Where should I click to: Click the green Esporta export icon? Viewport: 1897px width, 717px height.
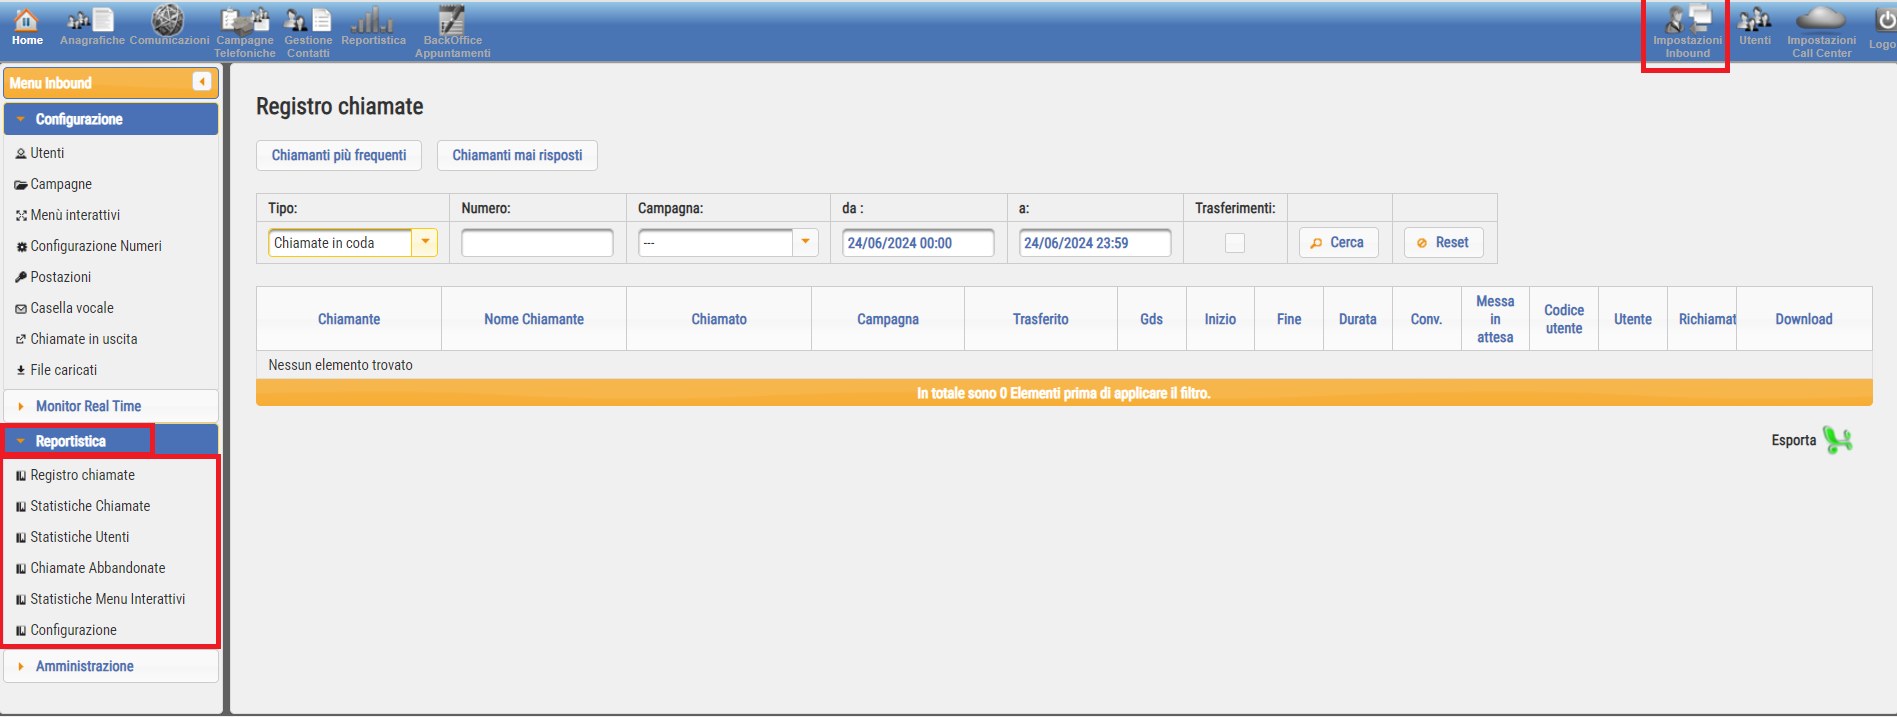coord(1837,440)
